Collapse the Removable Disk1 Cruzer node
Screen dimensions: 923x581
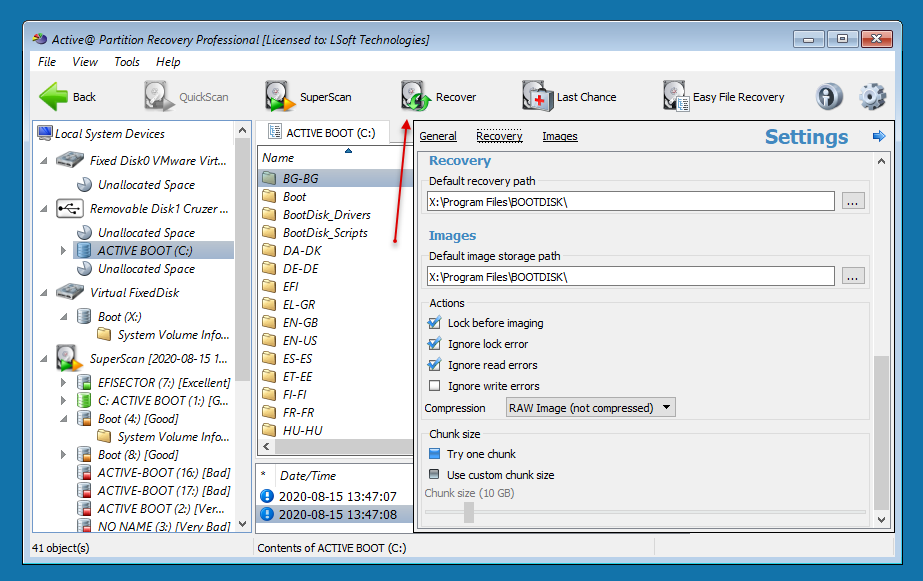point(44,208)
